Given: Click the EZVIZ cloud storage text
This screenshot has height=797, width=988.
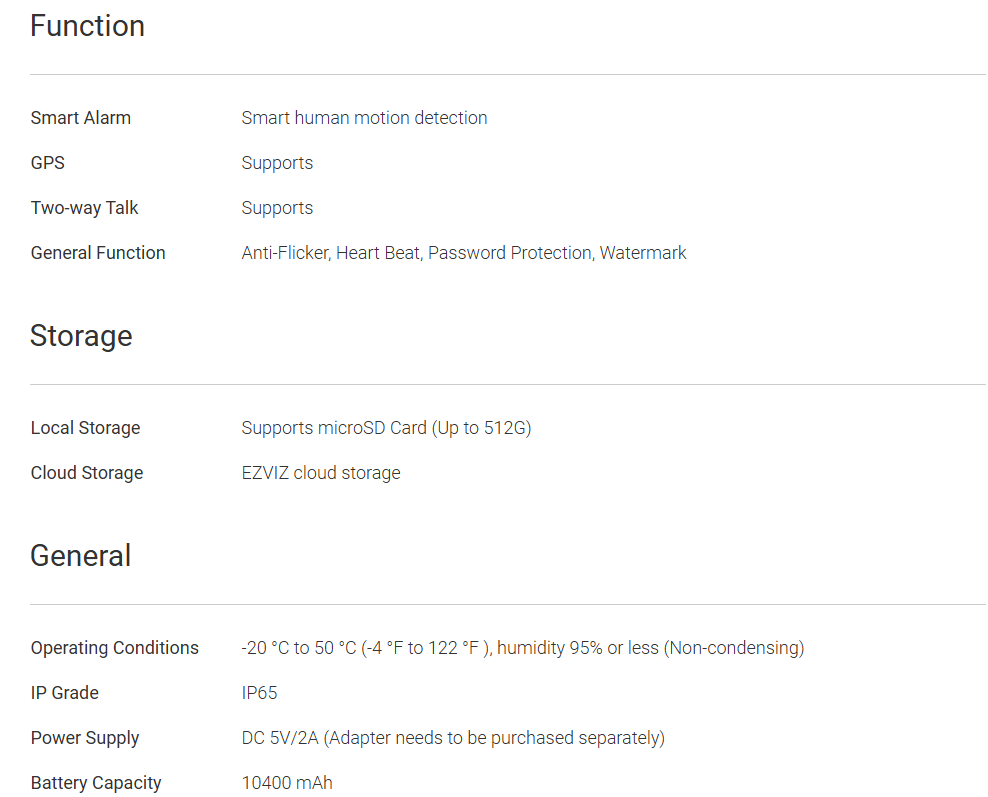Looking at the screenshot, I should [x=321, y=473].
